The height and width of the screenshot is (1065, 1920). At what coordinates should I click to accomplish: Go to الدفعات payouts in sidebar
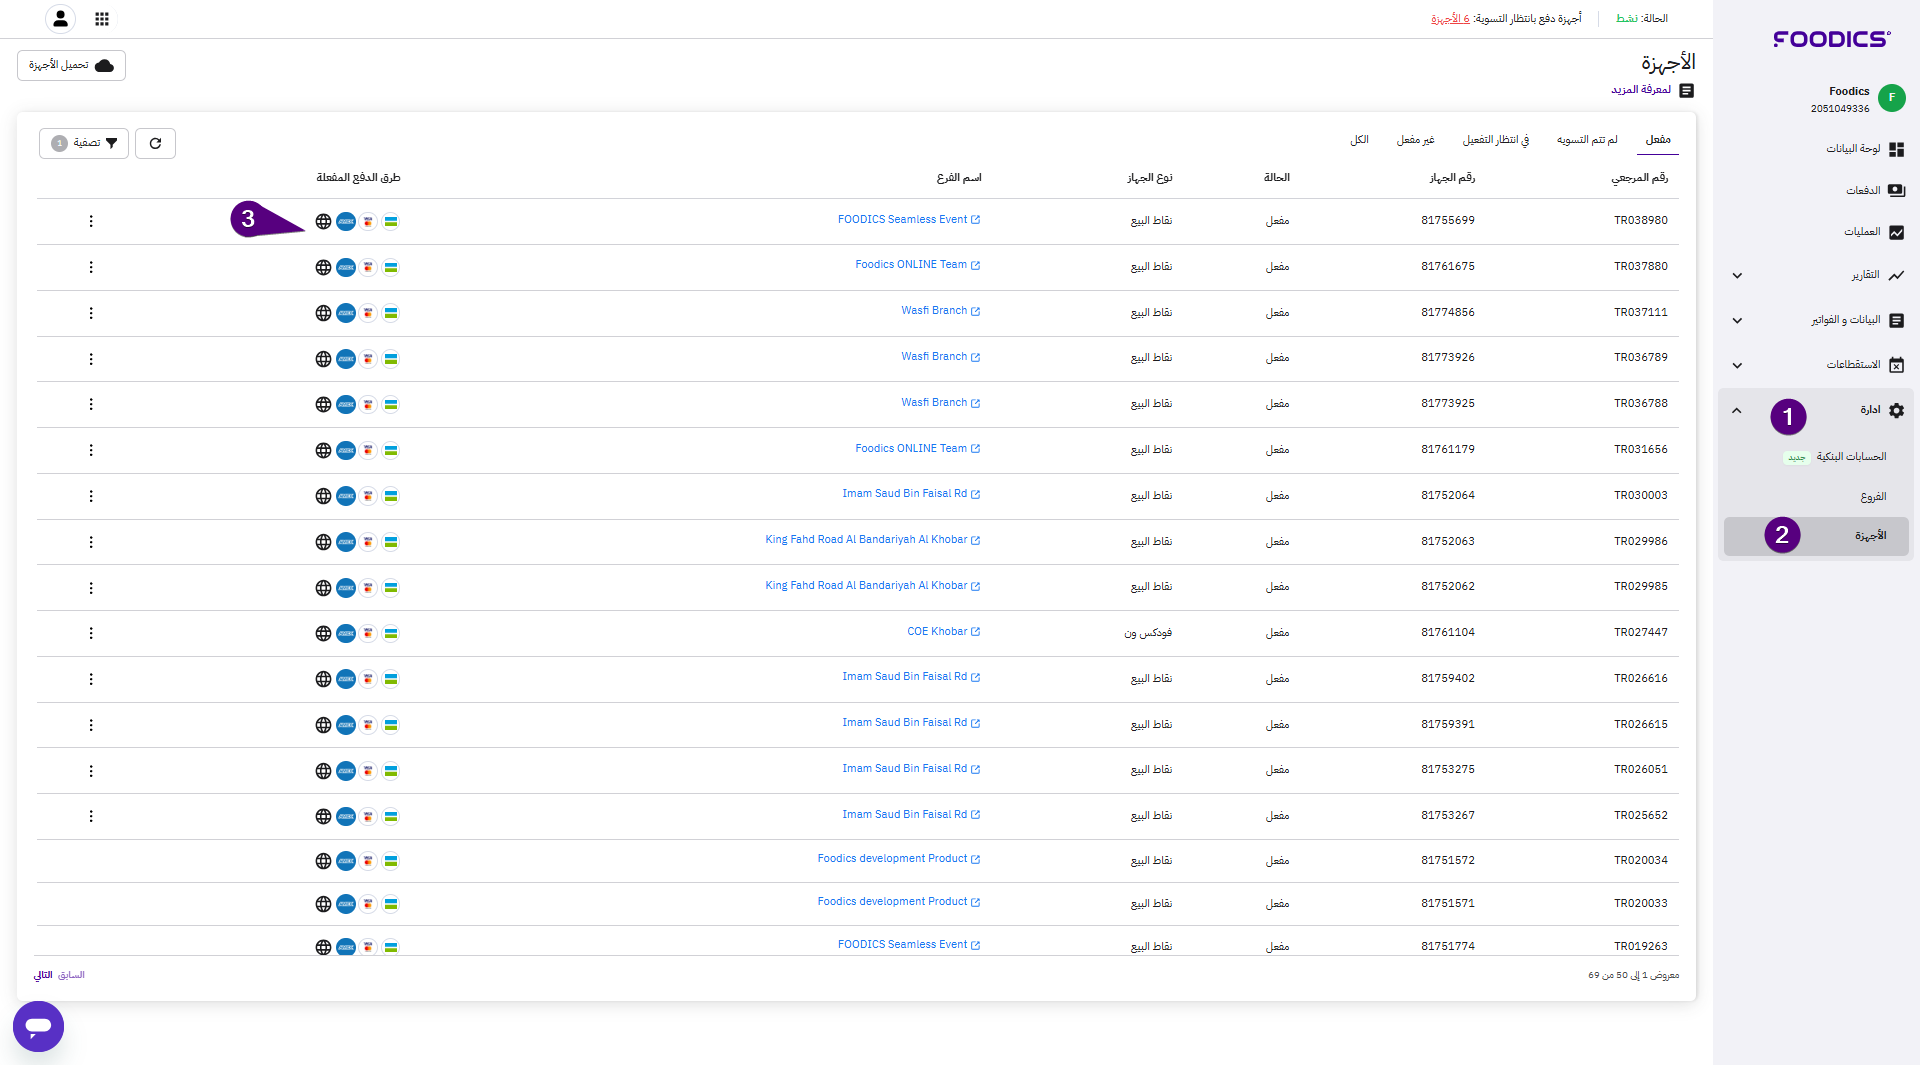(x=1875, y=190)
